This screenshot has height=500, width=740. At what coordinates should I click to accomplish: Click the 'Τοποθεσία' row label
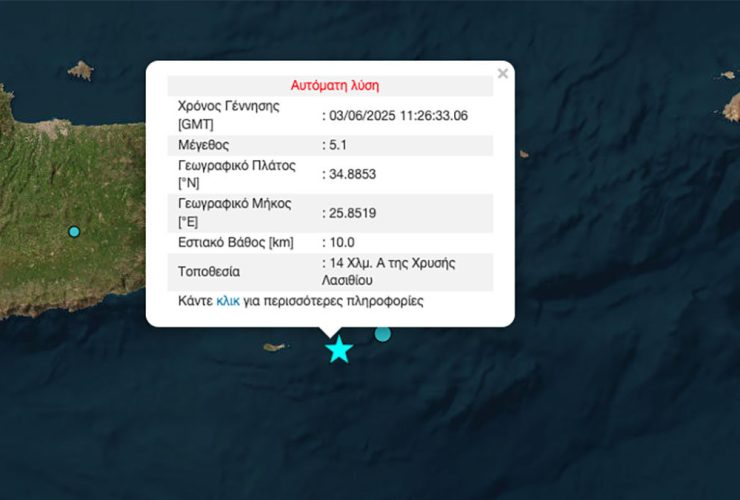pyautogui.click(x=208, y=271)
